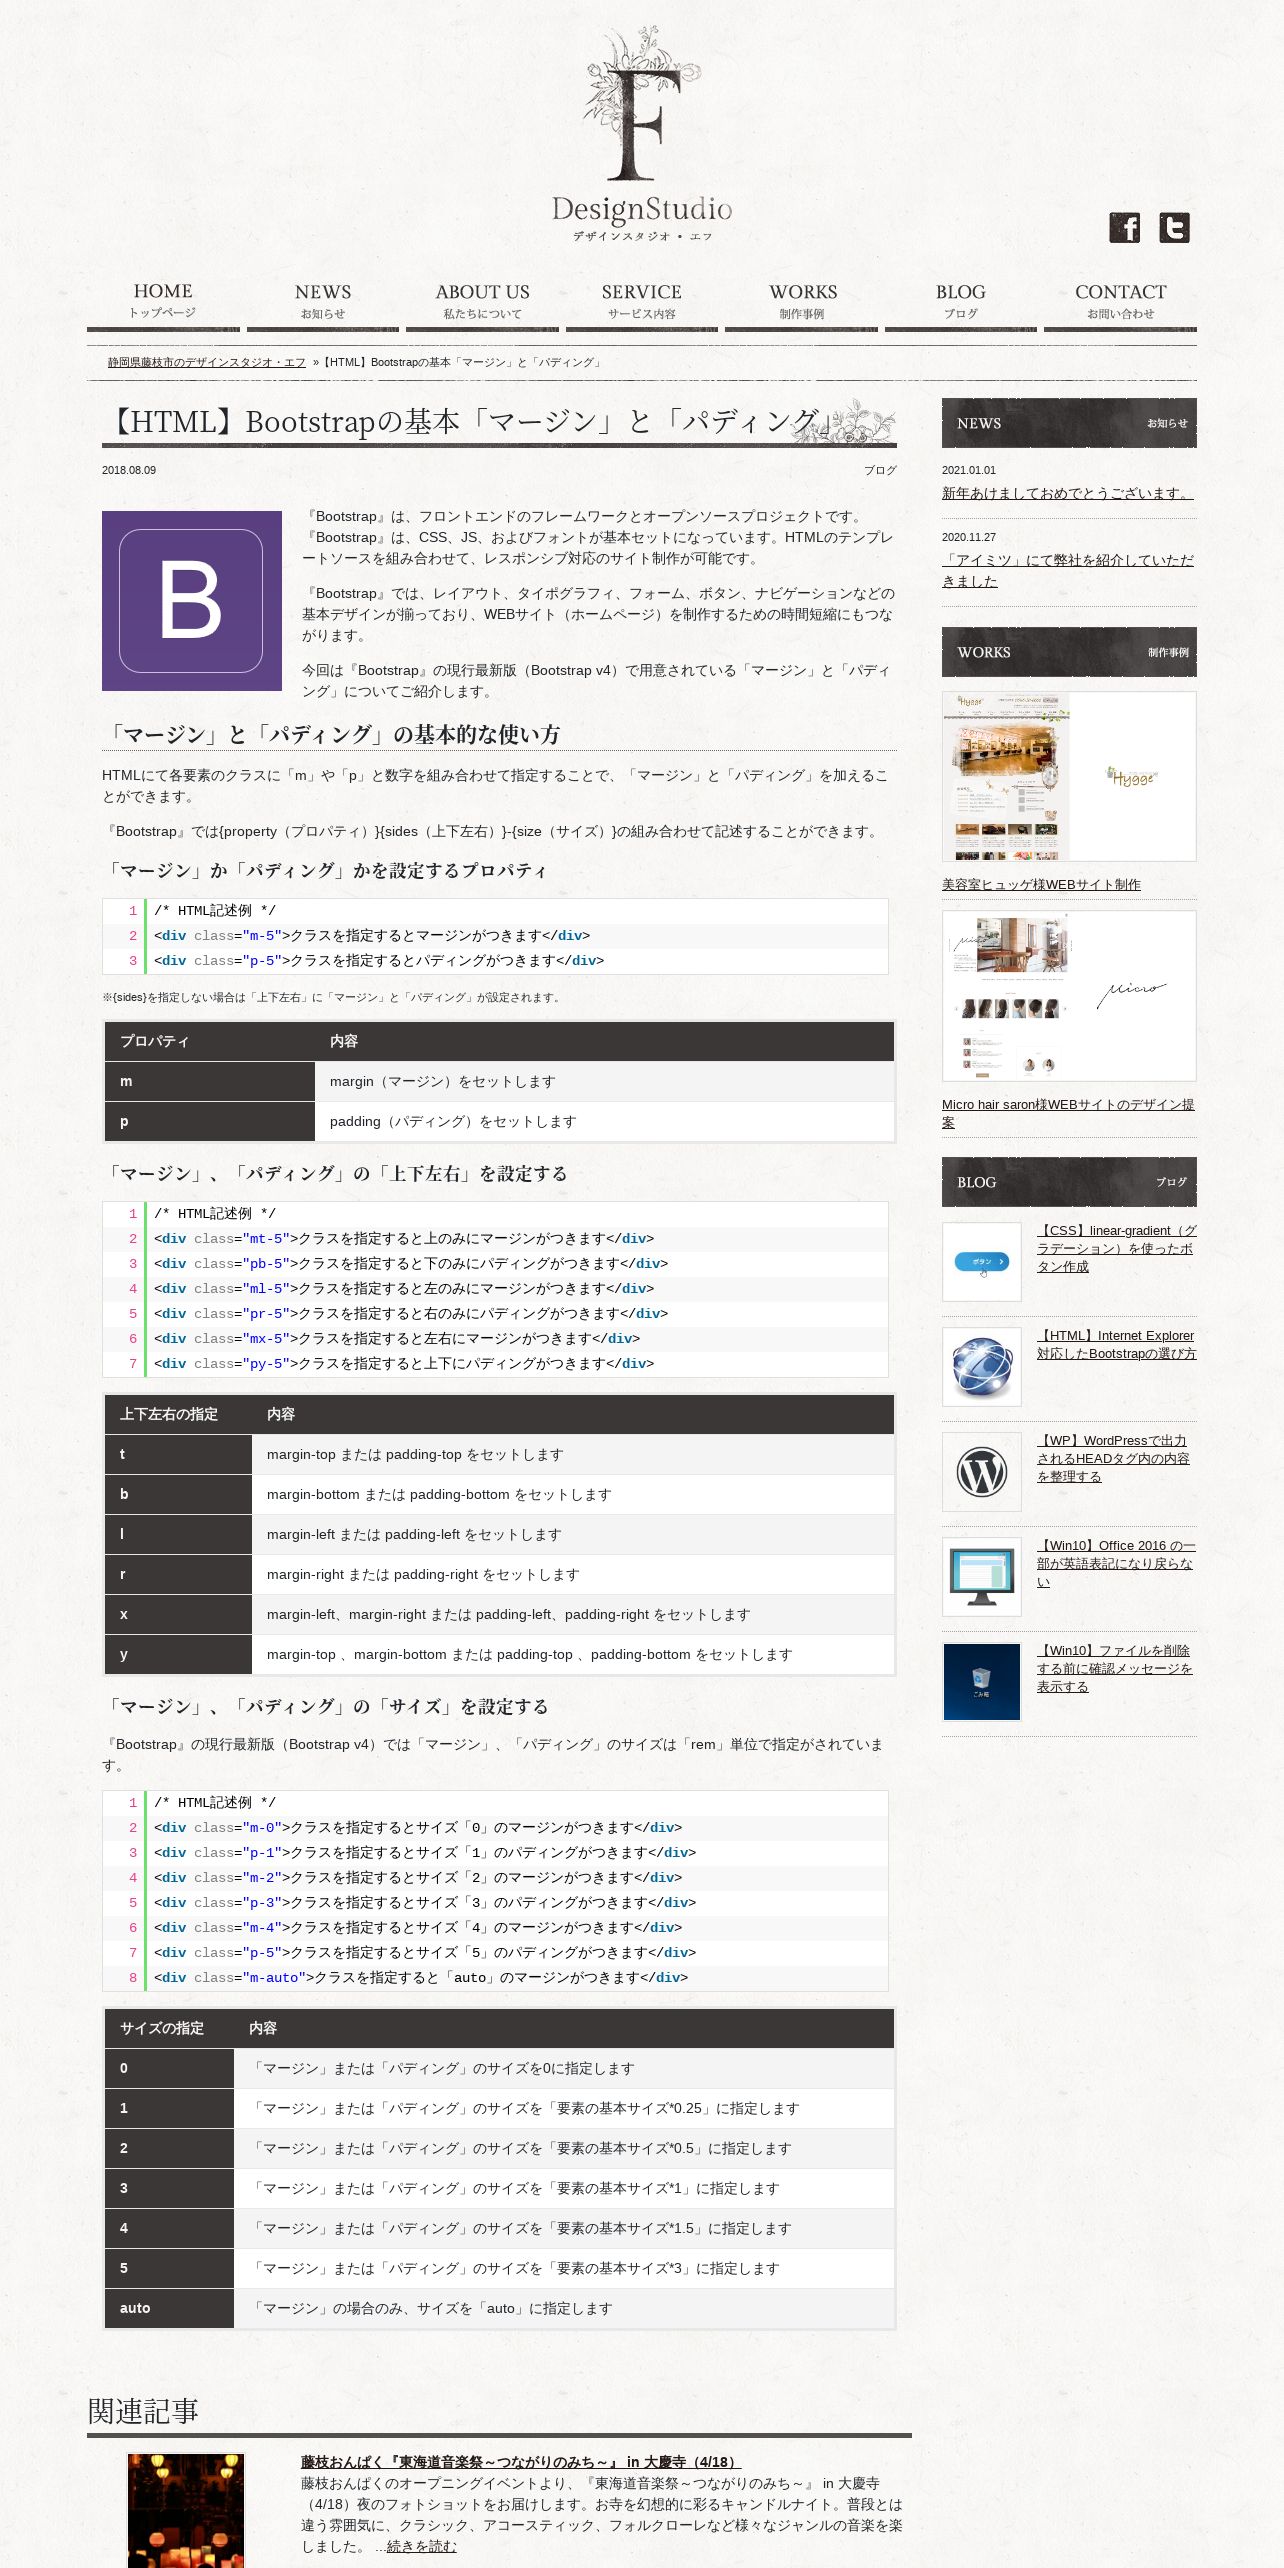Click the recycle bin thumbnail for file deletion post
1284x2568 pixels.
(982, 1682)
